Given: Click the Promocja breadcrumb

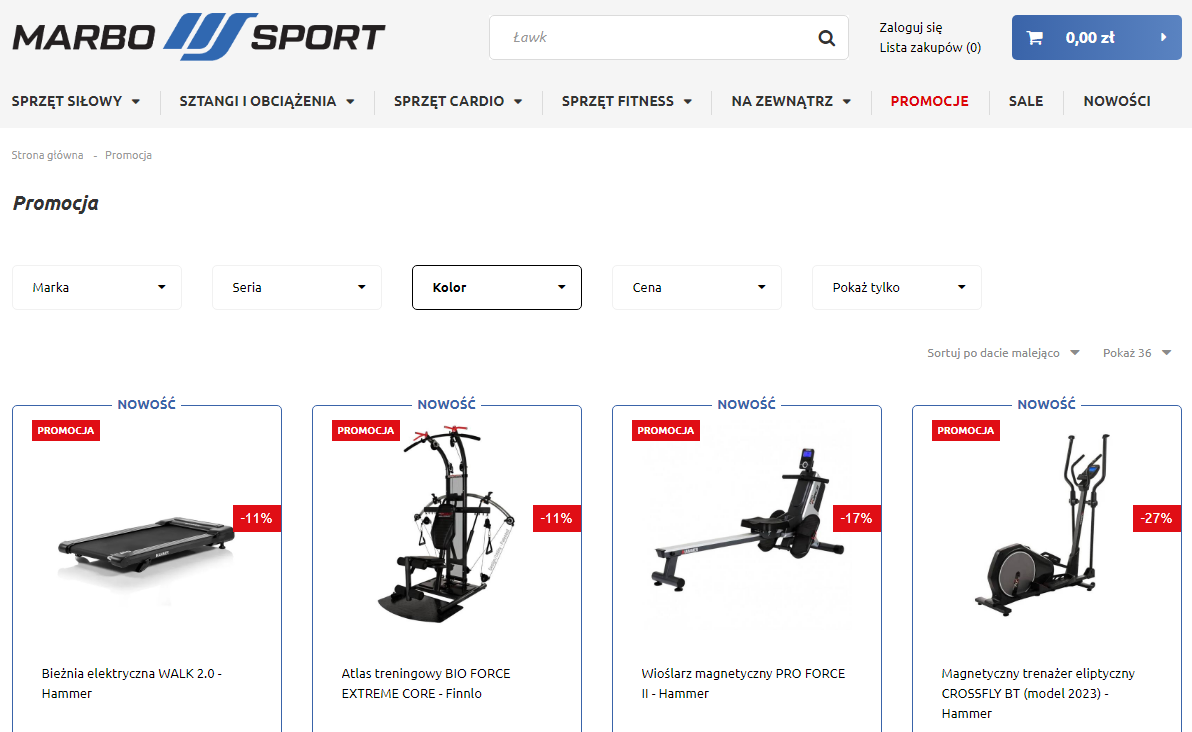Looking at the screenshot, I should [128, 155].
